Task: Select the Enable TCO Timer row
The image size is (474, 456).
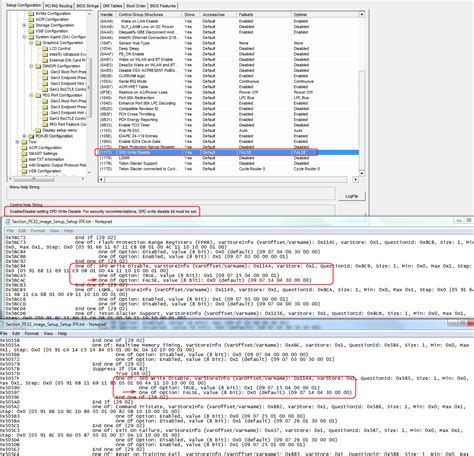Action: 229,125
